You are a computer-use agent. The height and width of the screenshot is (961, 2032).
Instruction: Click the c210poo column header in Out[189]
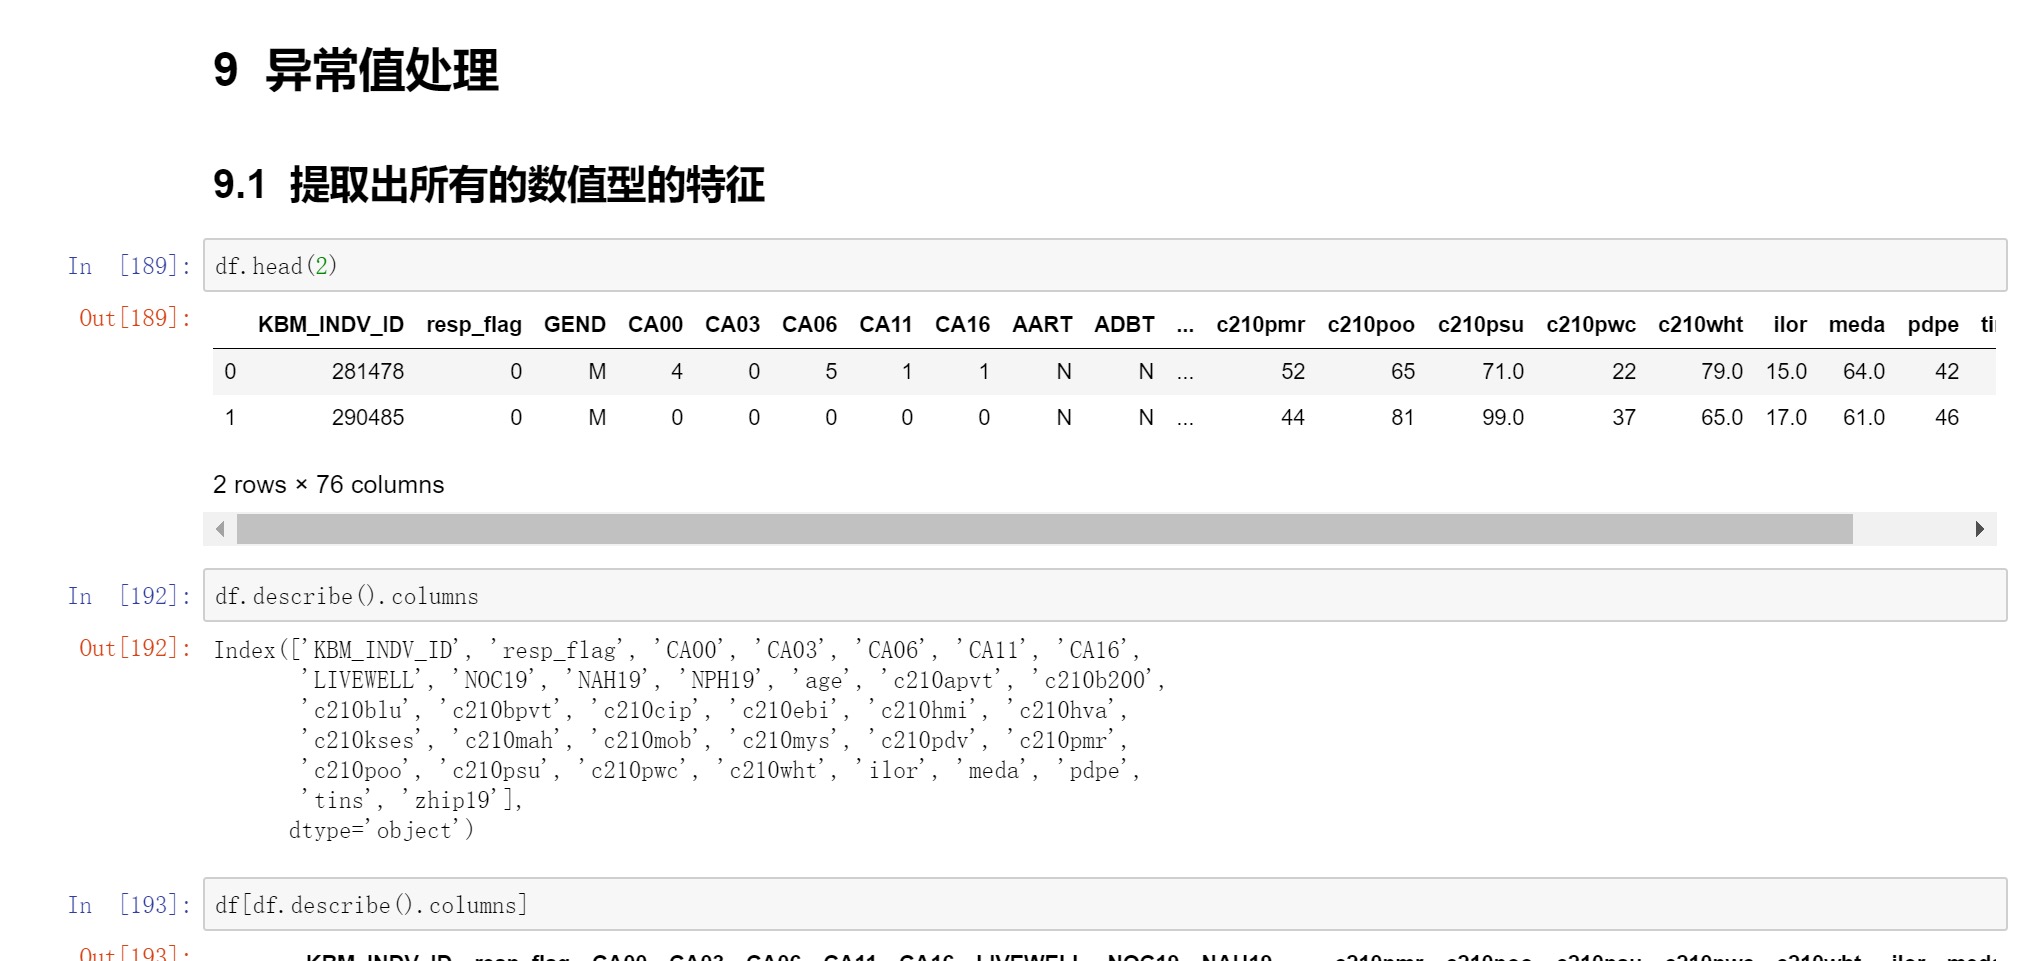tap(1371, 325)
